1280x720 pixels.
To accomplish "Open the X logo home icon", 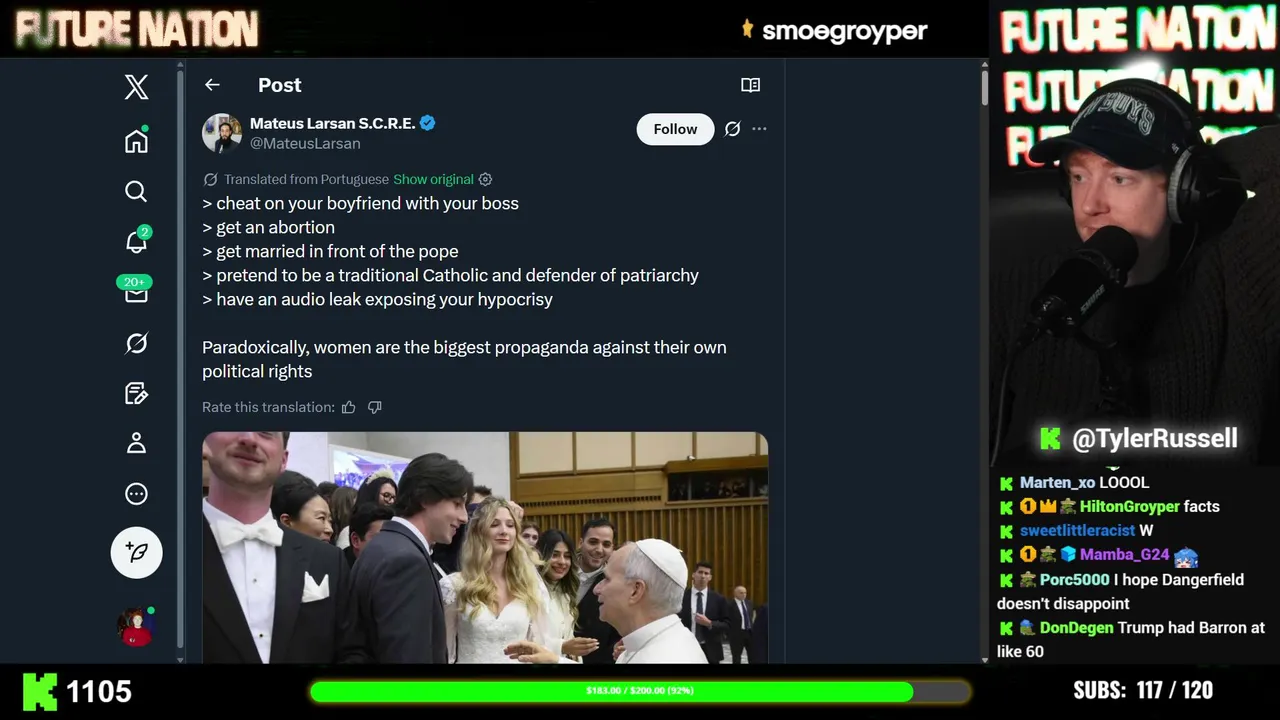I will coord(137,87).
